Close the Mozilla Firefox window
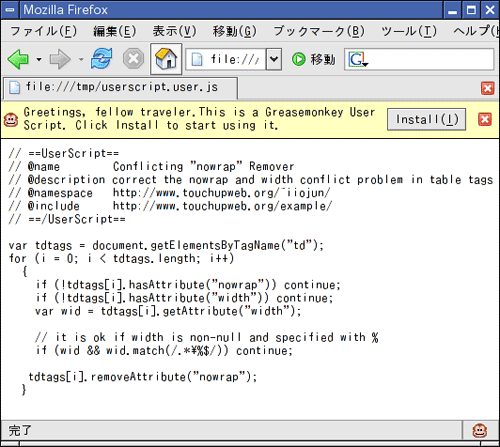Screen dimensions: 500x447 (x=490, y=10)
